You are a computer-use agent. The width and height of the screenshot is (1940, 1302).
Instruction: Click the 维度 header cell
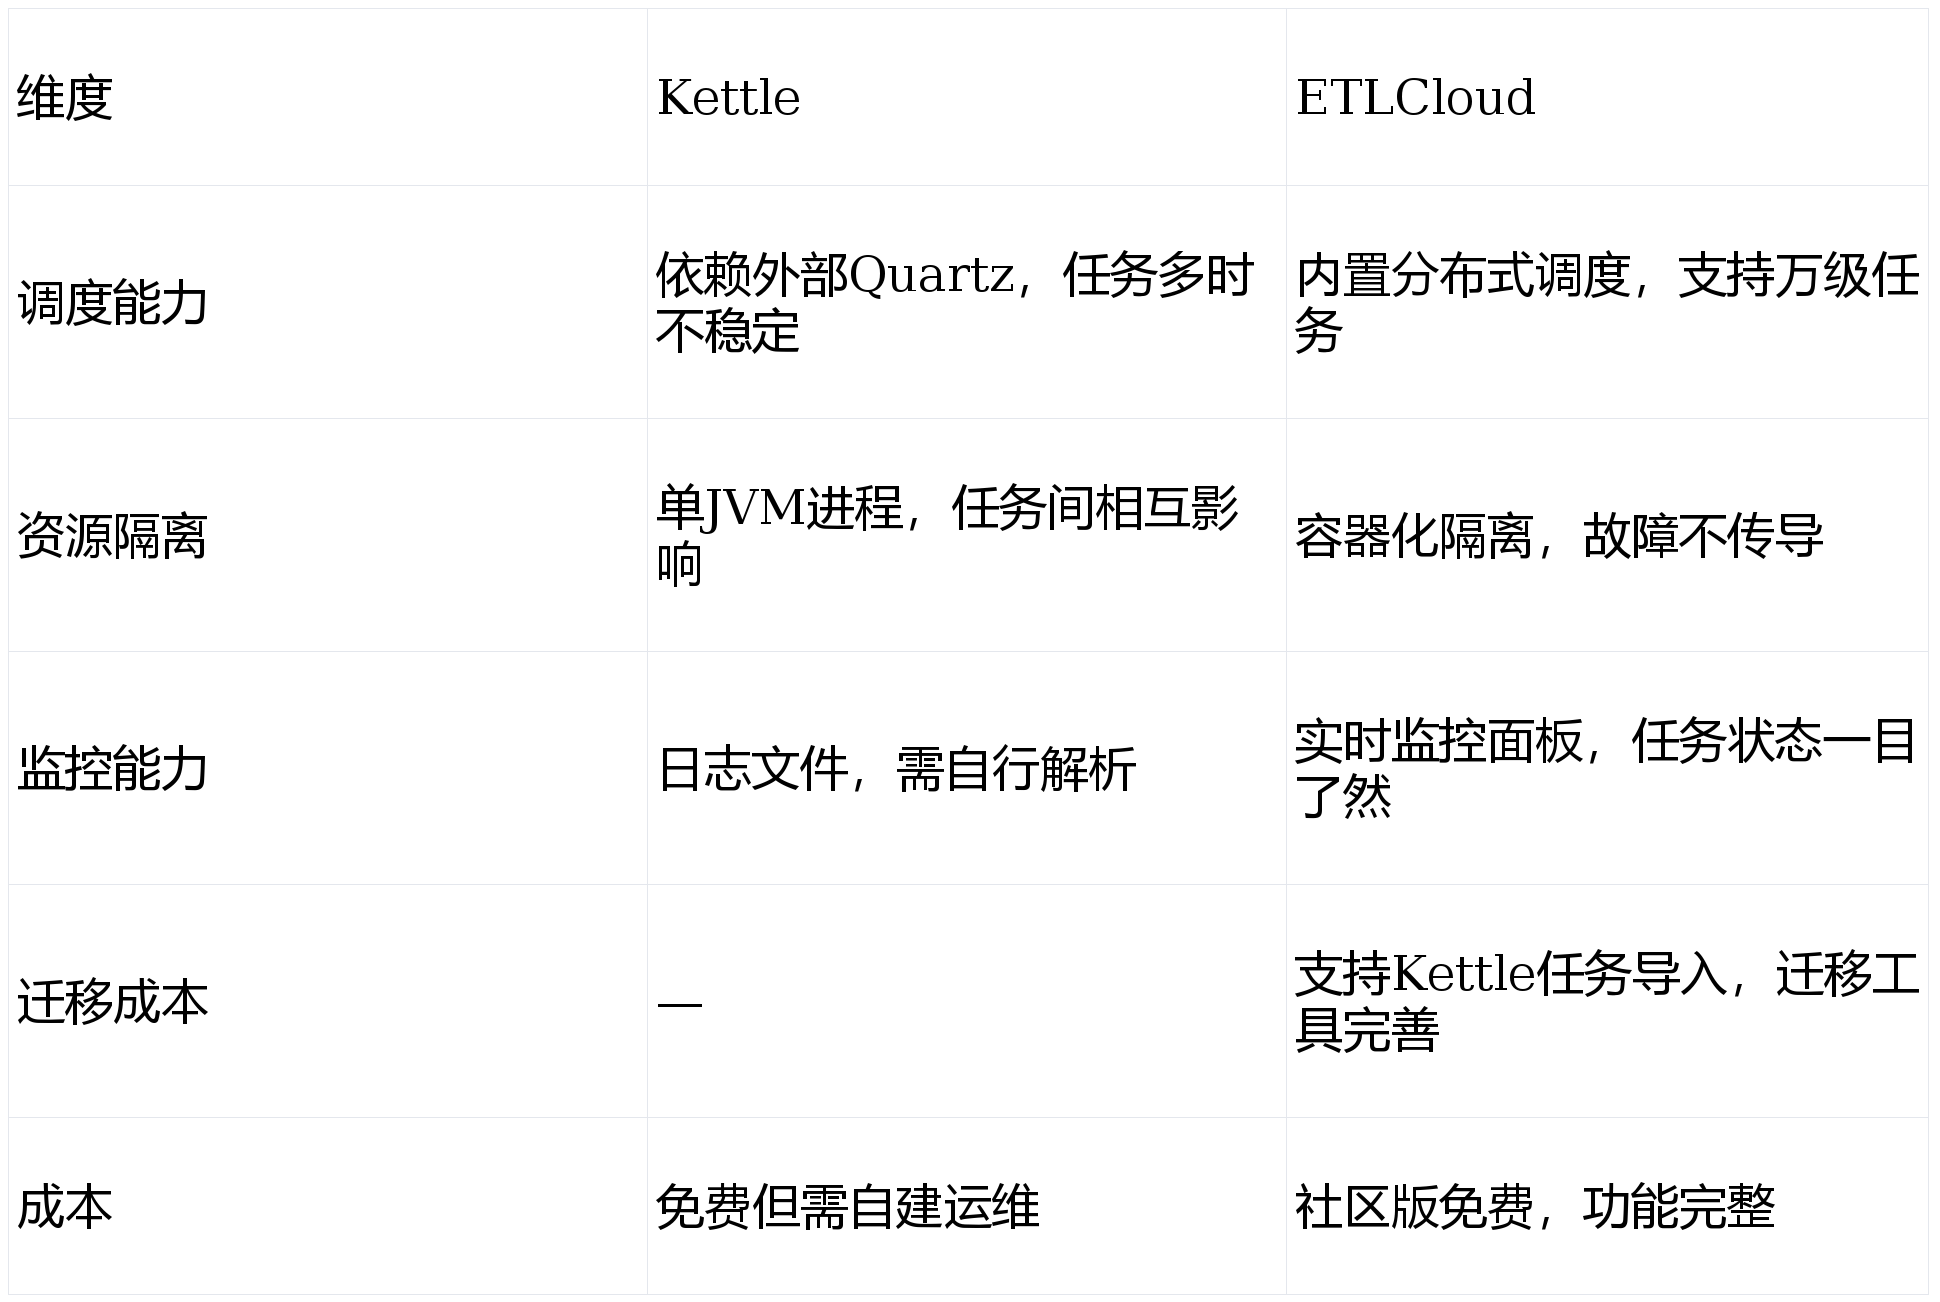click(x=328, y=97)
